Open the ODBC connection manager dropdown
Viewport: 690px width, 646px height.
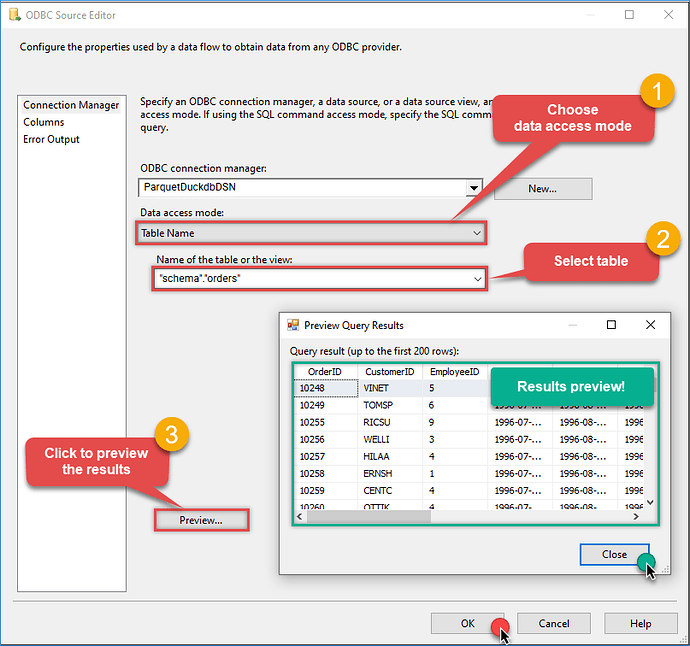474,187
